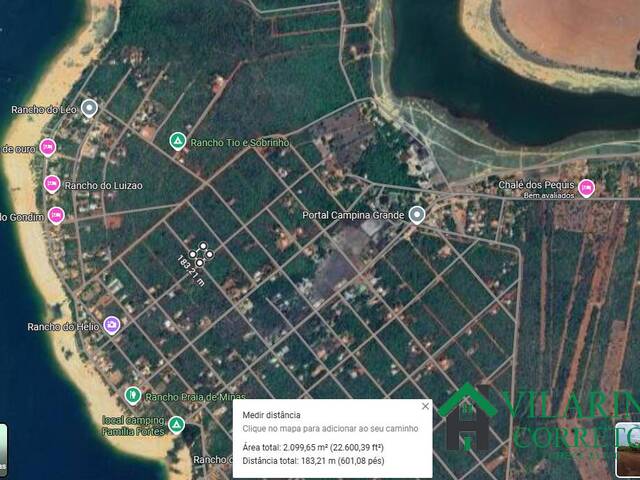Image resolution: width=640 pixels, height=480 pixels.
Task: Select the pink lodging pin beside 'de ouro'
Action: 48,147
